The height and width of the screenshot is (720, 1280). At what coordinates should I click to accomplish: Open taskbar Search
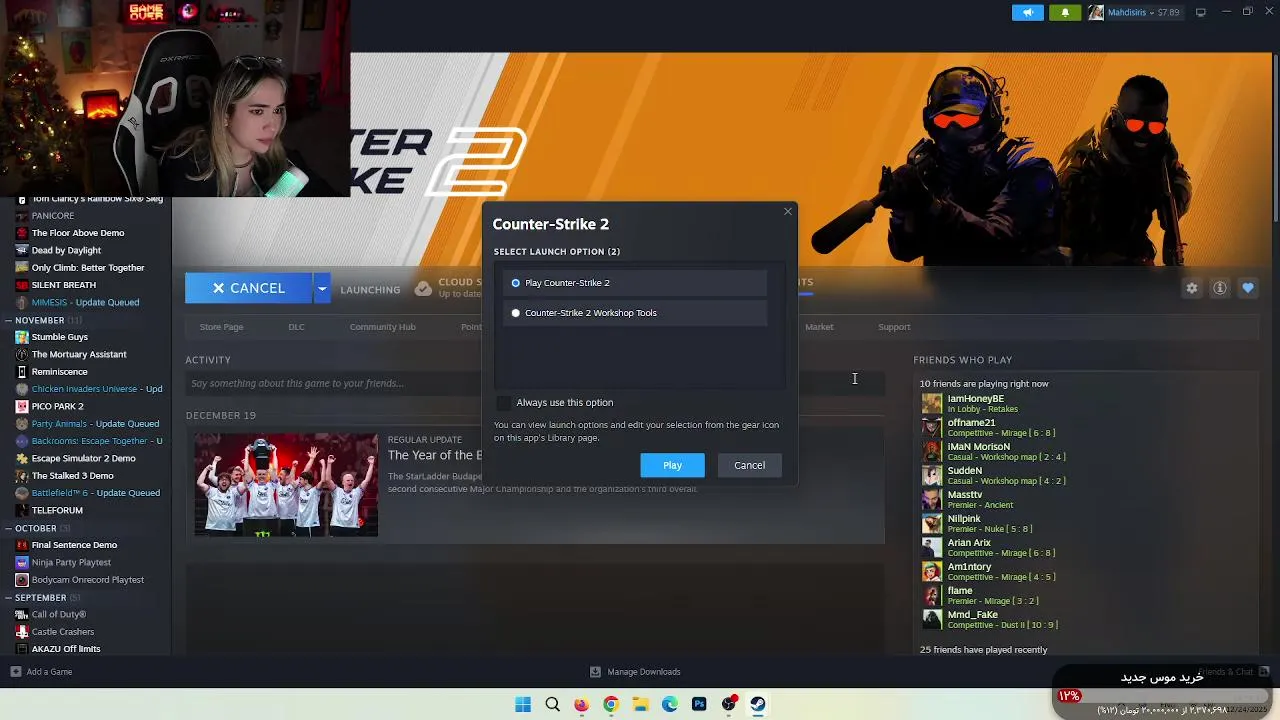552,704
